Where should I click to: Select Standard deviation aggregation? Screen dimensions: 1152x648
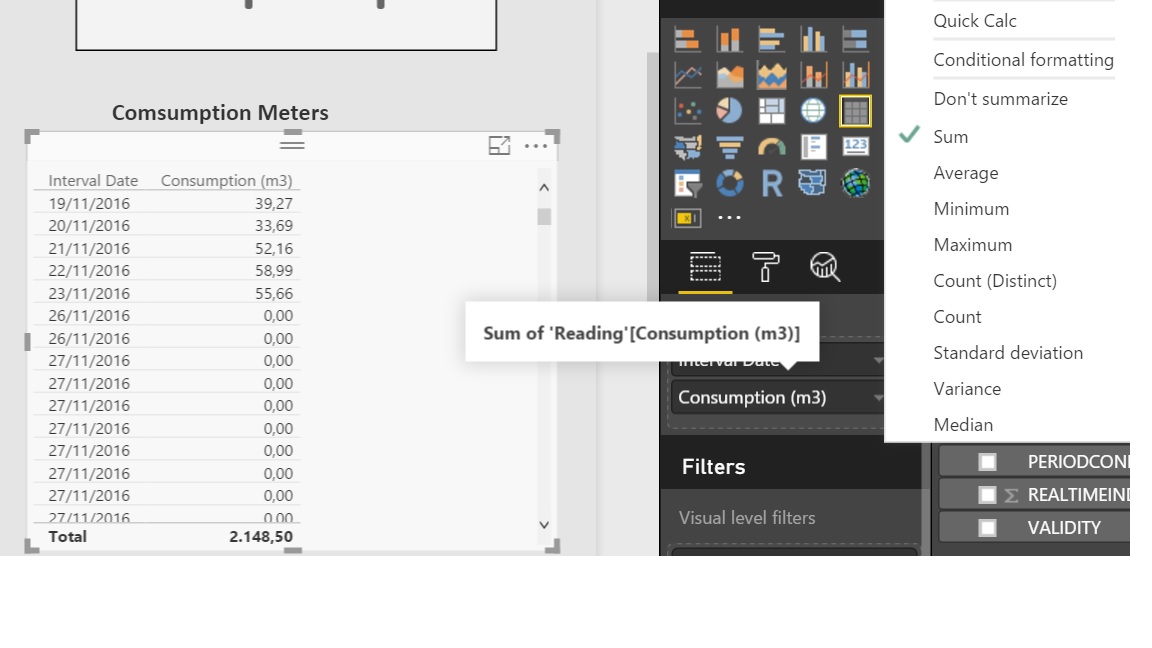(x=1008, y=353)
